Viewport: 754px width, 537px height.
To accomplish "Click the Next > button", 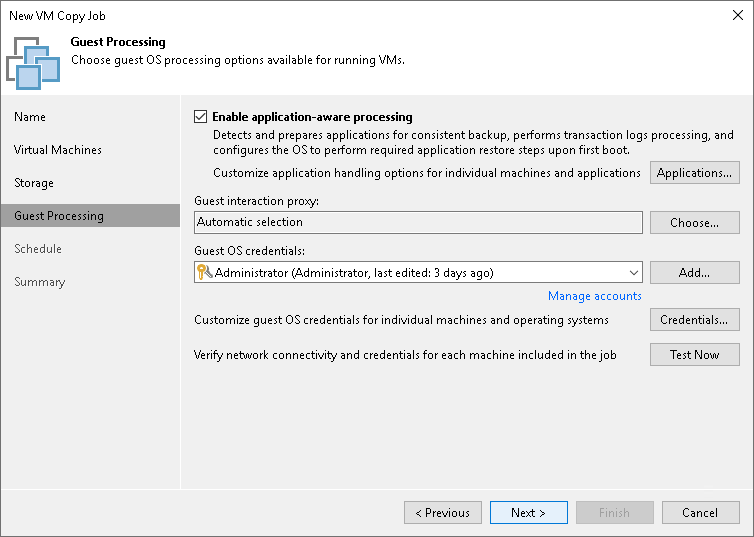I will click(528, 512).
